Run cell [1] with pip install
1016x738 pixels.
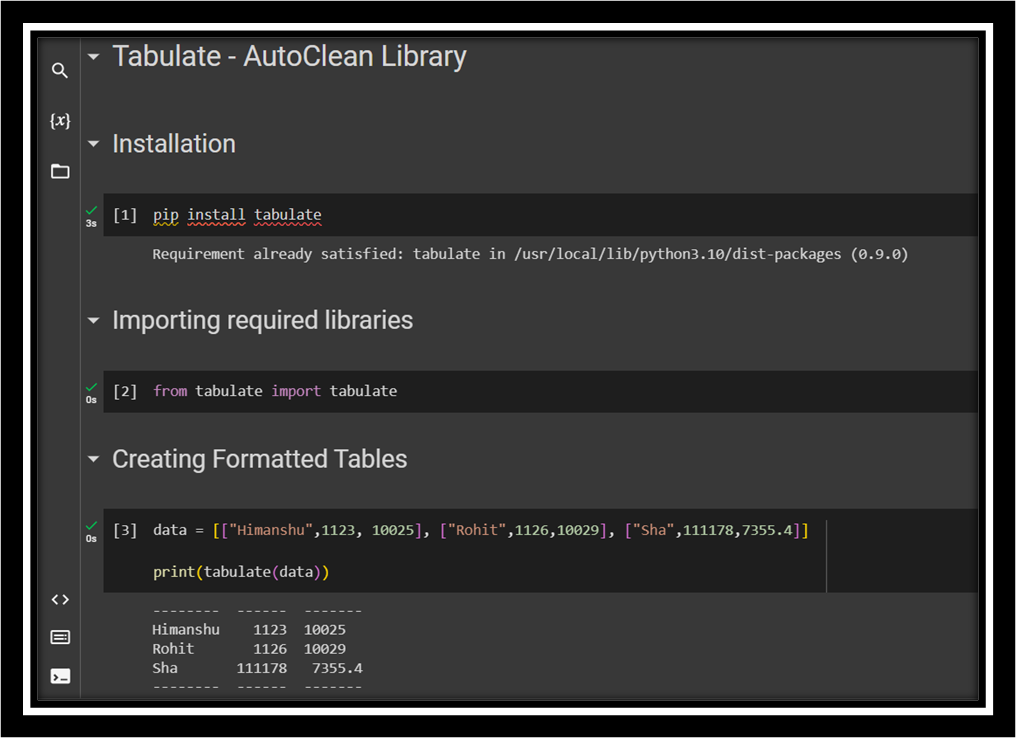pos(124,215)
